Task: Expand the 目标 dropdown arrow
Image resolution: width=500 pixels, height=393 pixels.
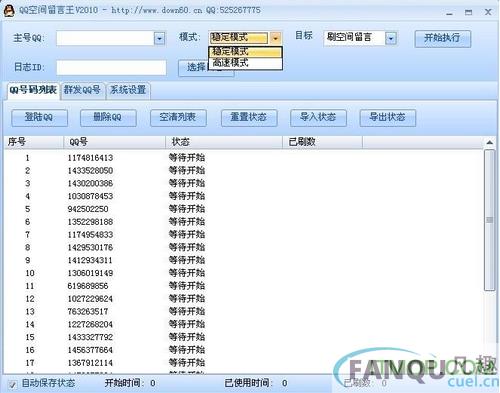Action: click(x=391, y=39)
